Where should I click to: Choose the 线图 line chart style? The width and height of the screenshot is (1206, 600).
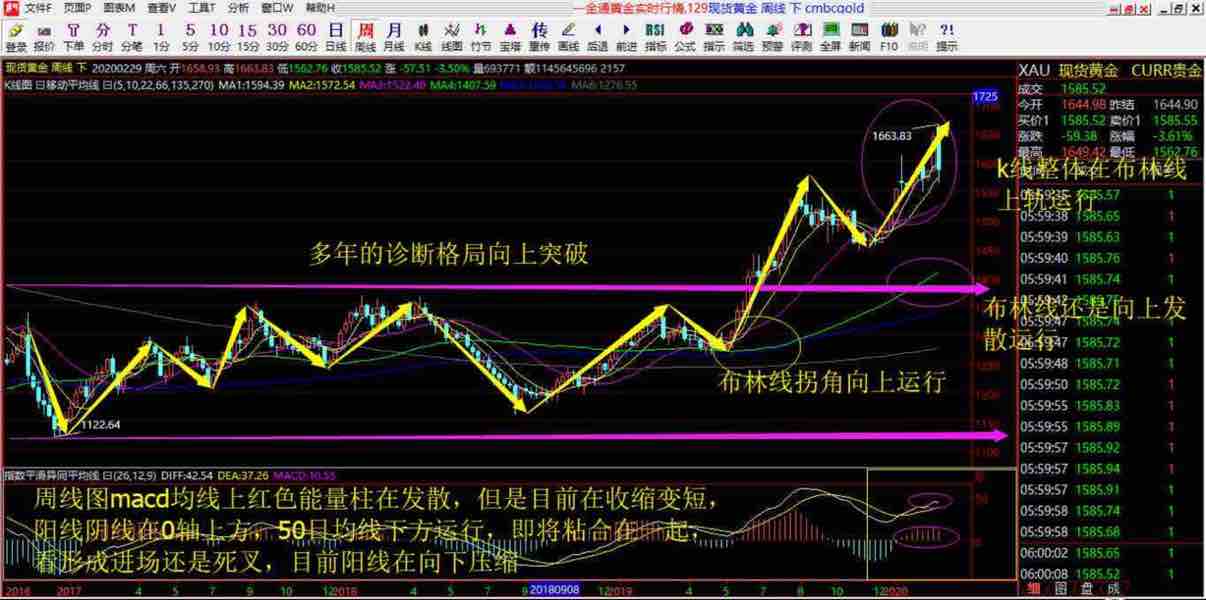tap(452, 37)
